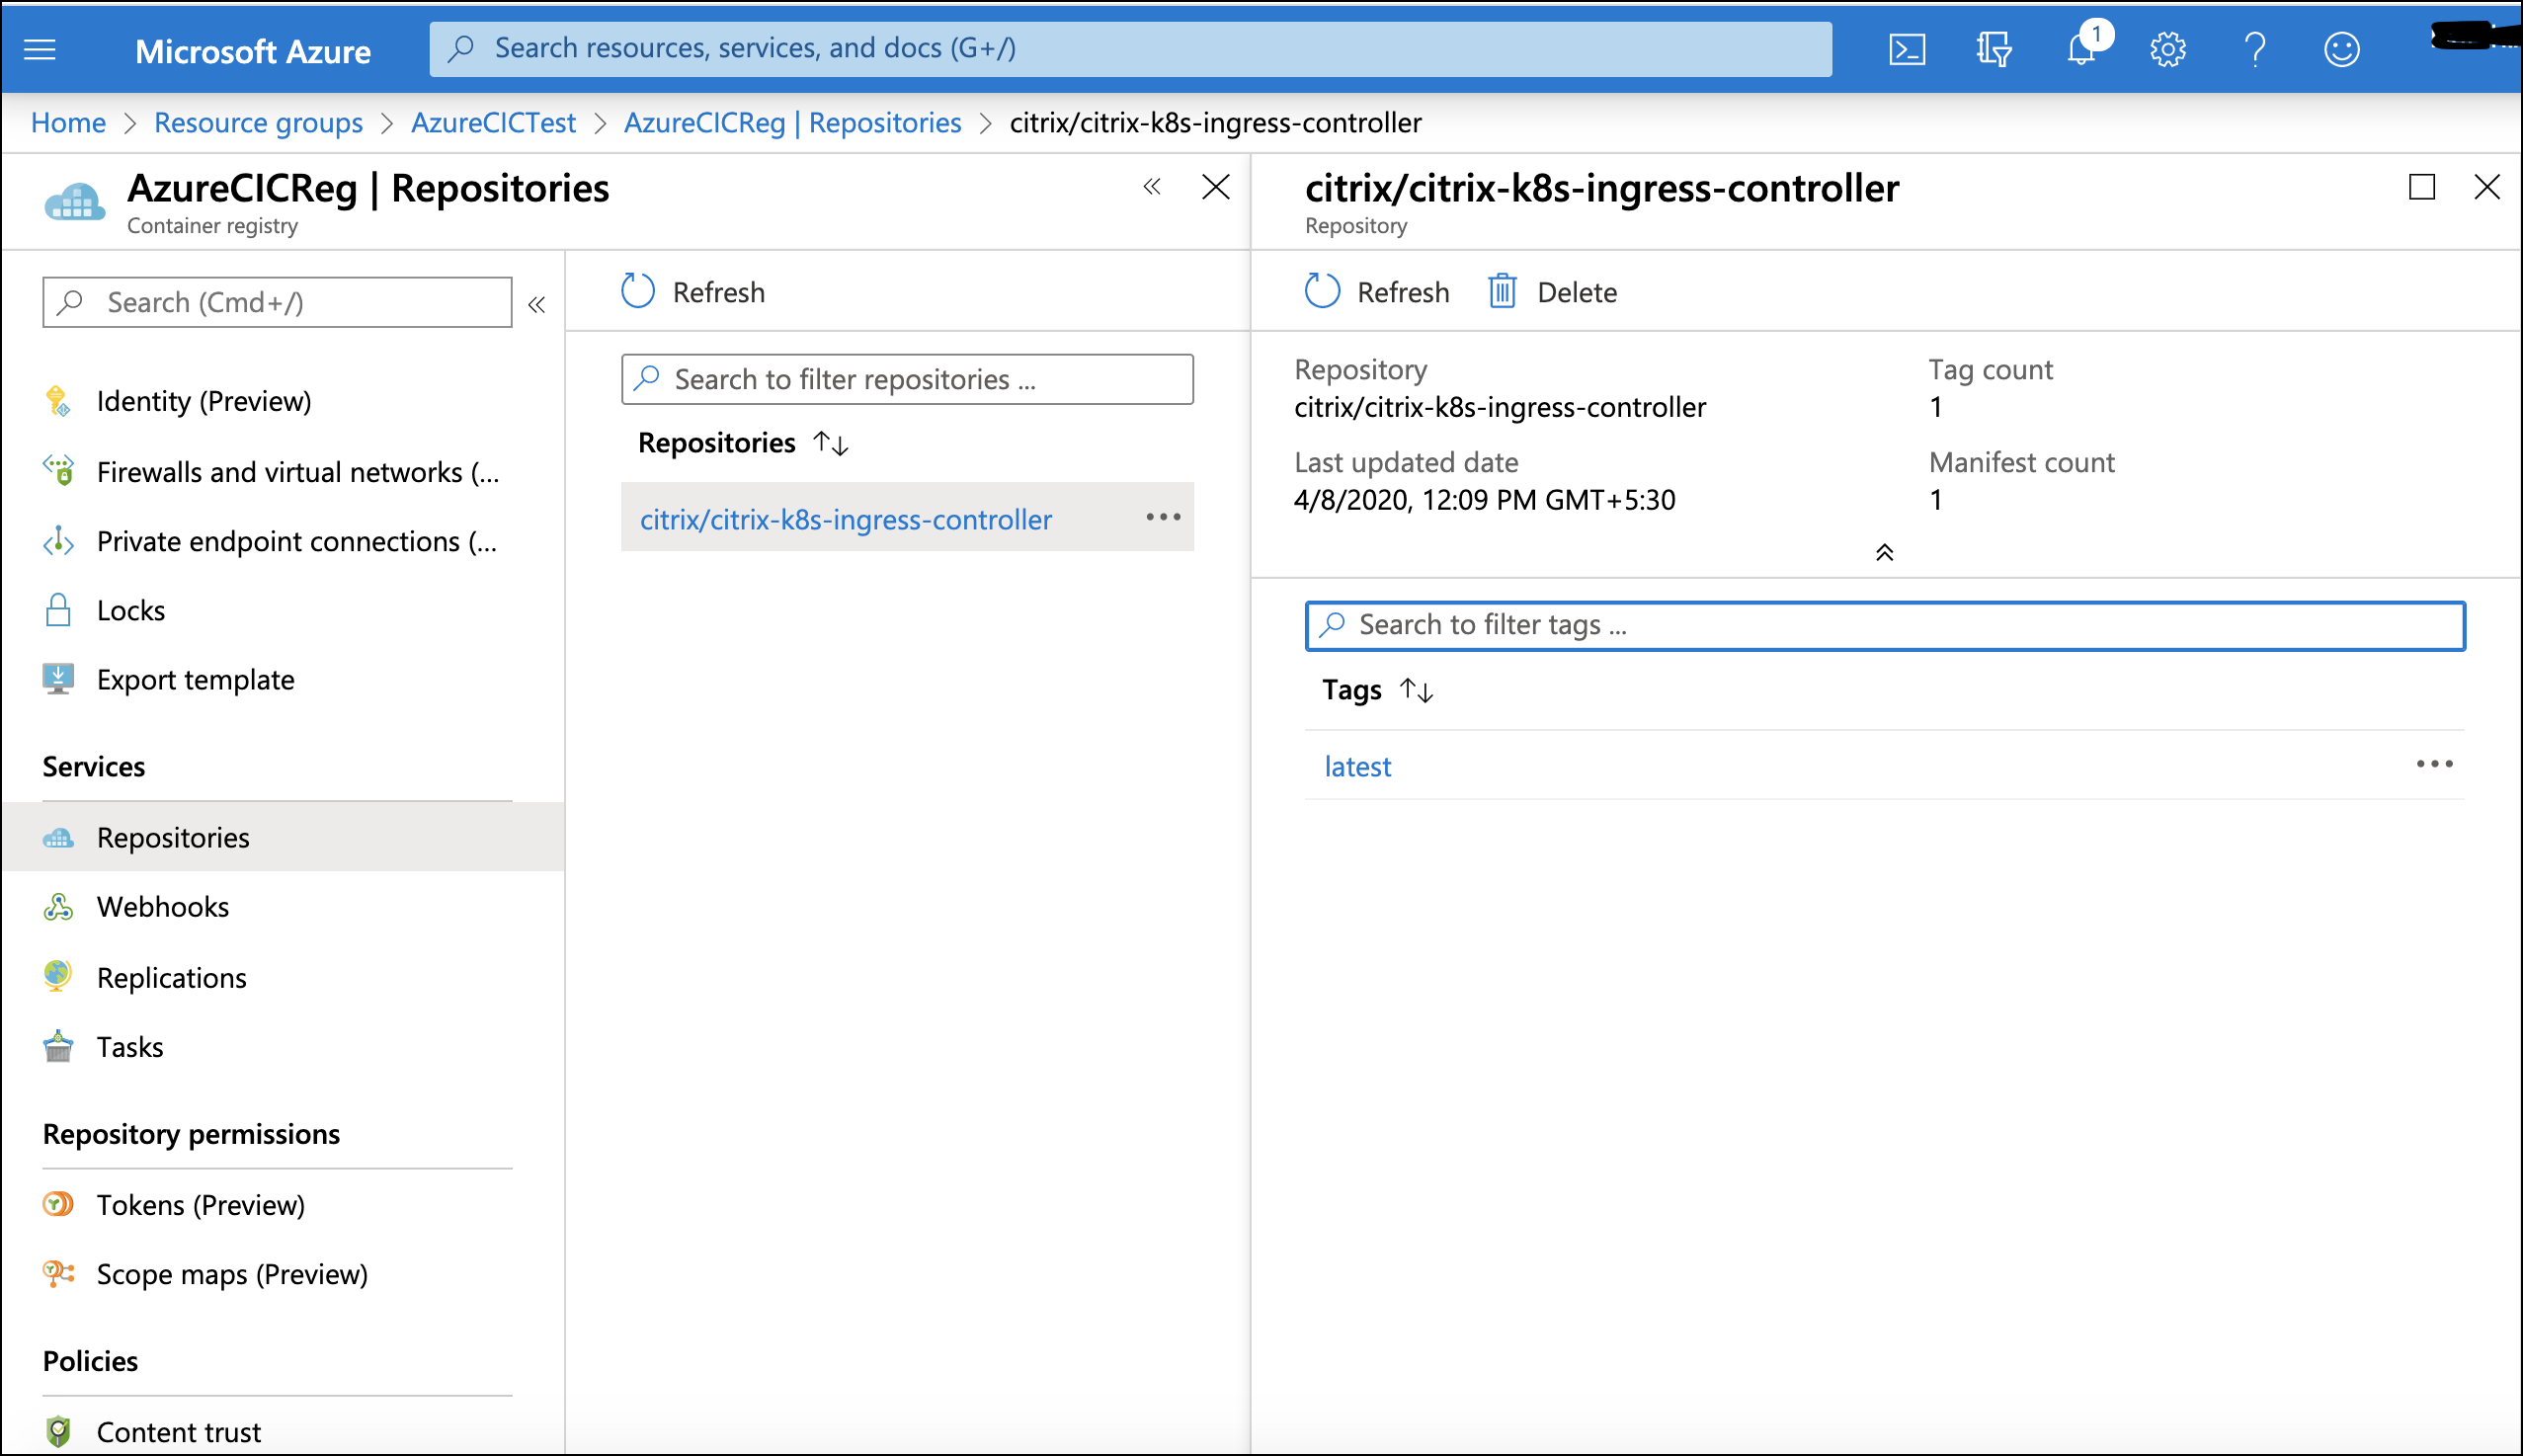
Task: Click the Delete trash icon
Action: [1501, 291]
